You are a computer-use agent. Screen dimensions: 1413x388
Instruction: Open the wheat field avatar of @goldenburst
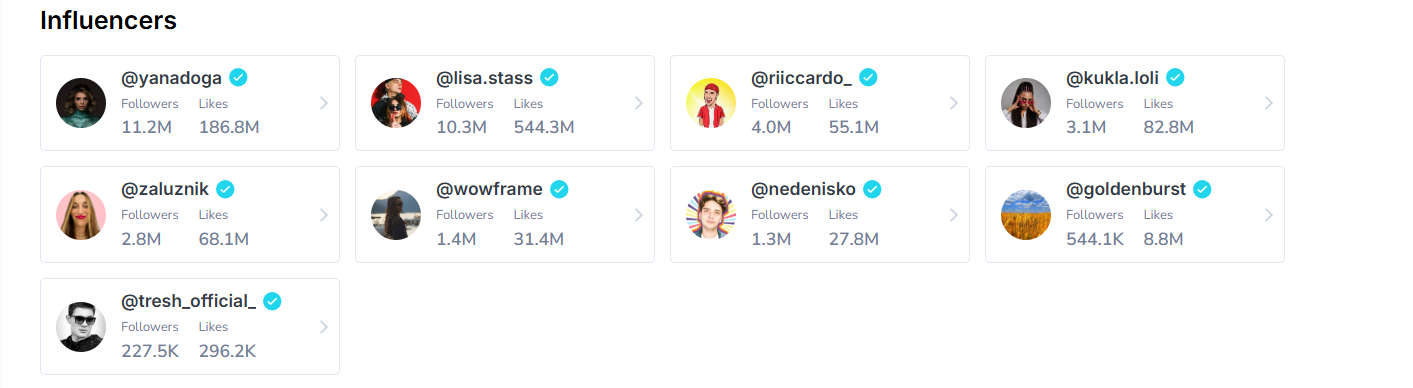(1026, 214)
